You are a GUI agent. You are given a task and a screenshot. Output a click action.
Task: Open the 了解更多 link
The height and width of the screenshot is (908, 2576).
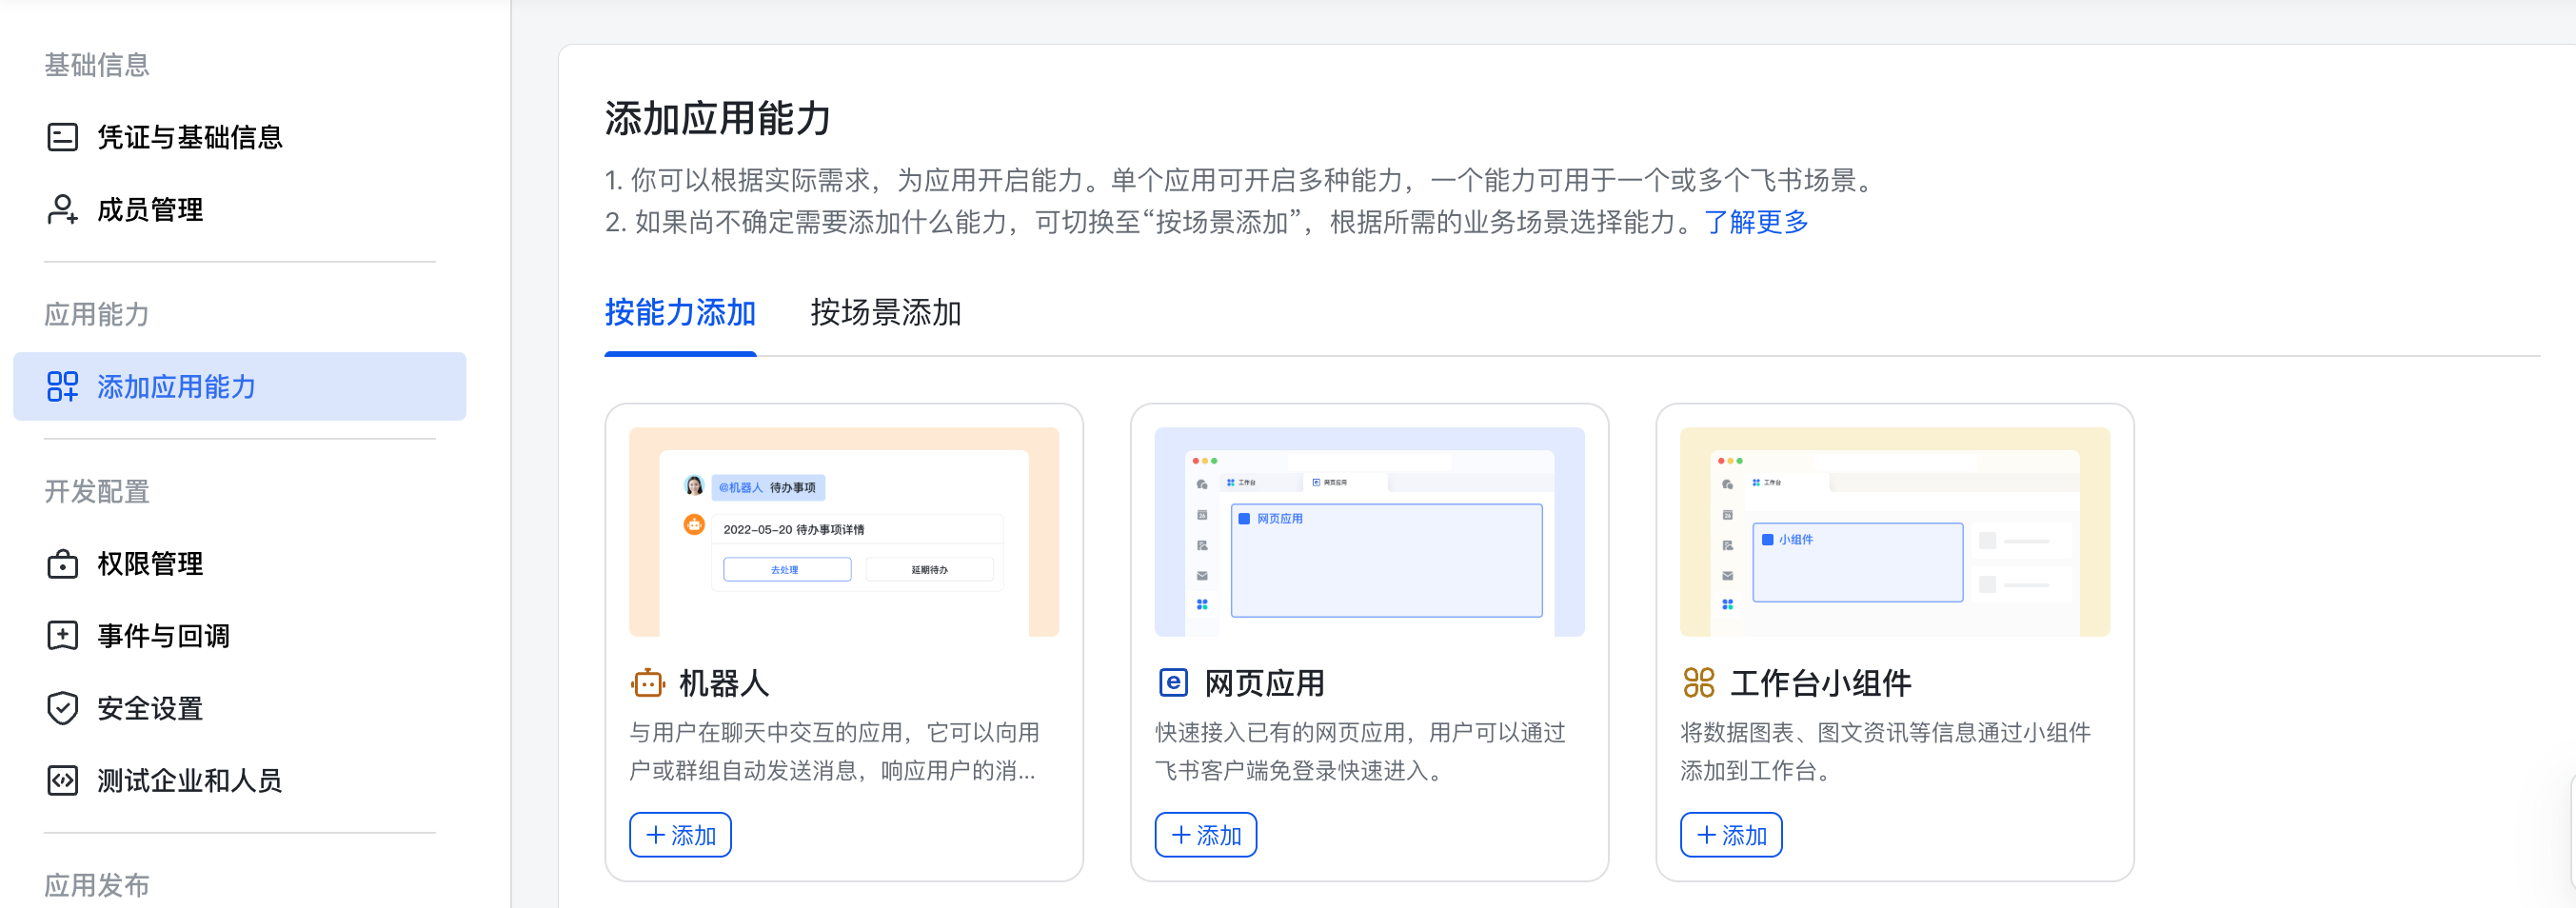coord(1756,222)
